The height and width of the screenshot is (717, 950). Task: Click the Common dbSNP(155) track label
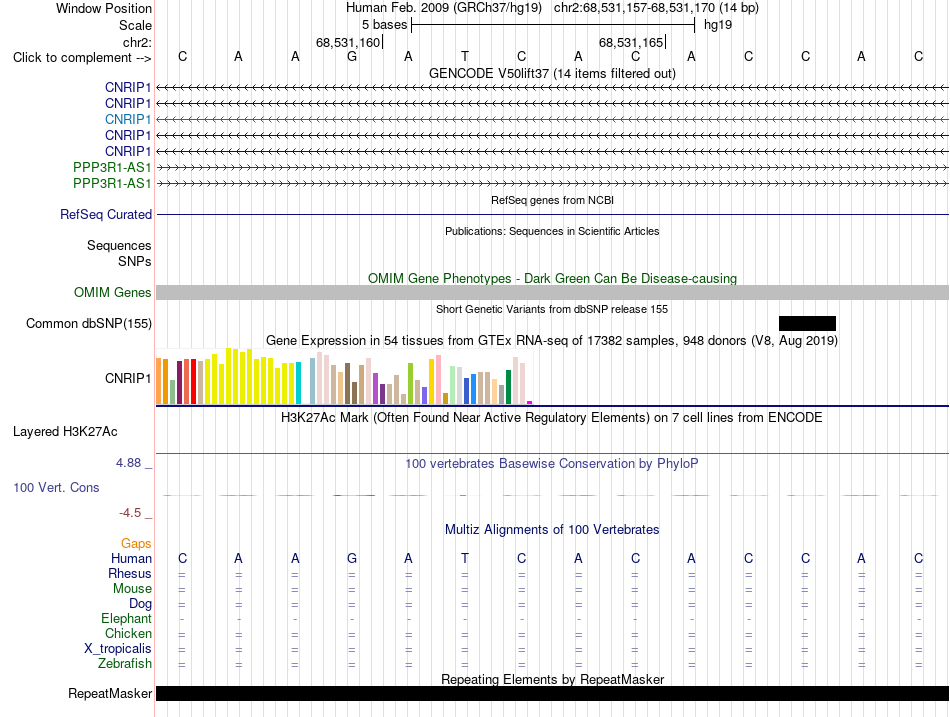coord(89,324)
